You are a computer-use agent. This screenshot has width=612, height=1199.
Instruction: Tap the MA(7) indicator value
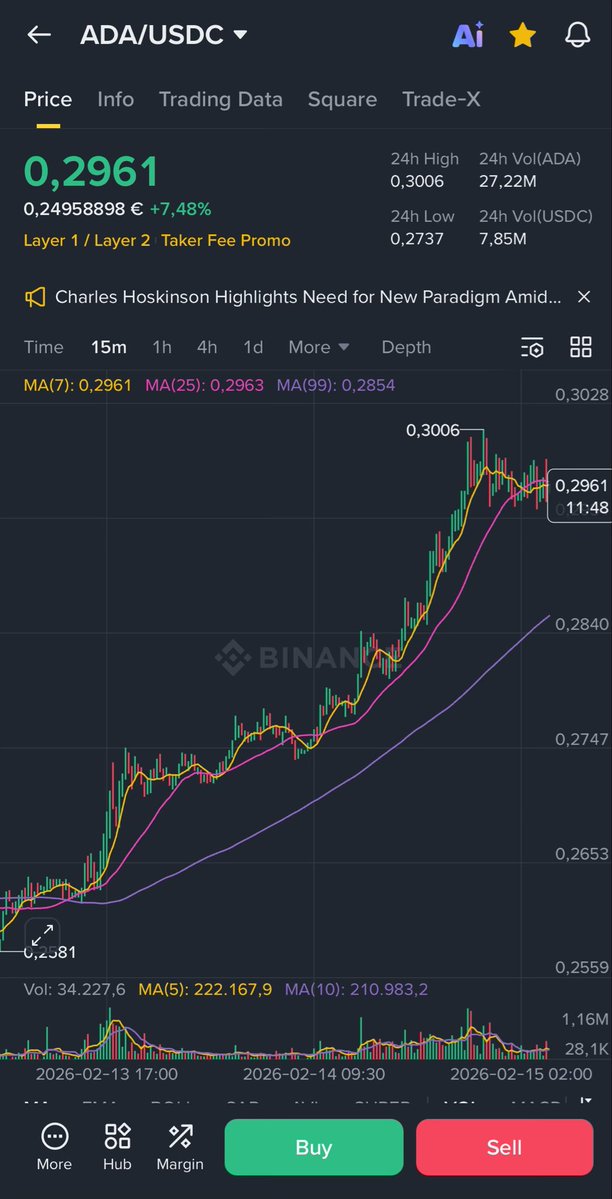[77, 385]
